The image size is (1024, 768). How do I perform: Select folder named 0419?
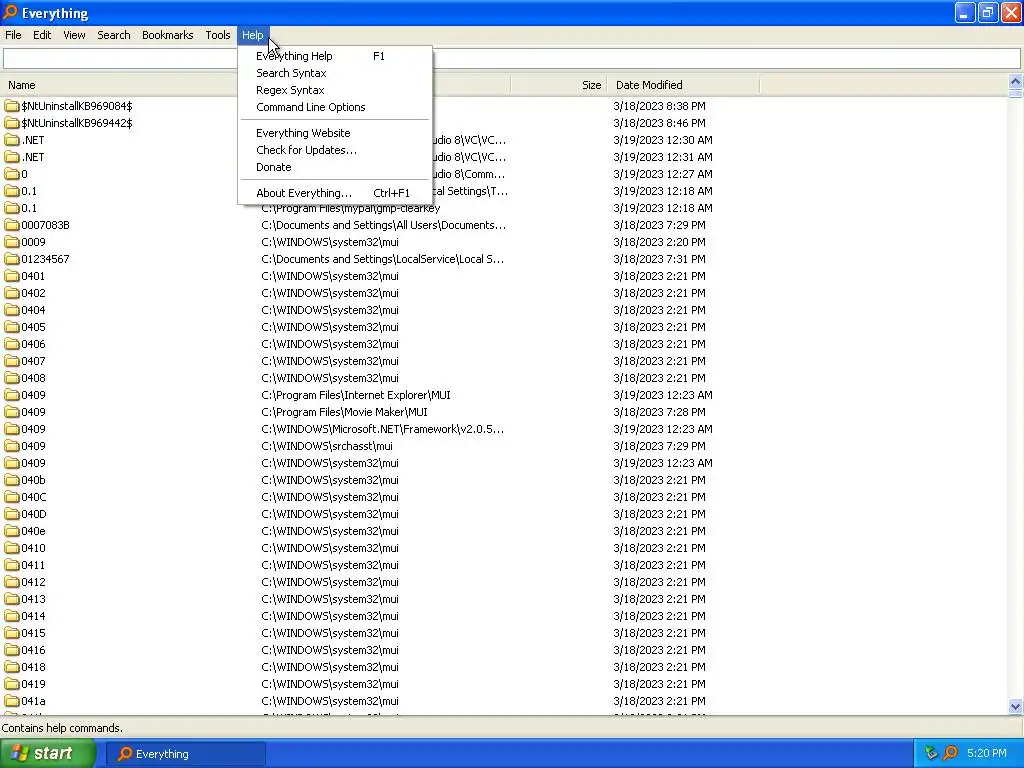pos(33,684)
